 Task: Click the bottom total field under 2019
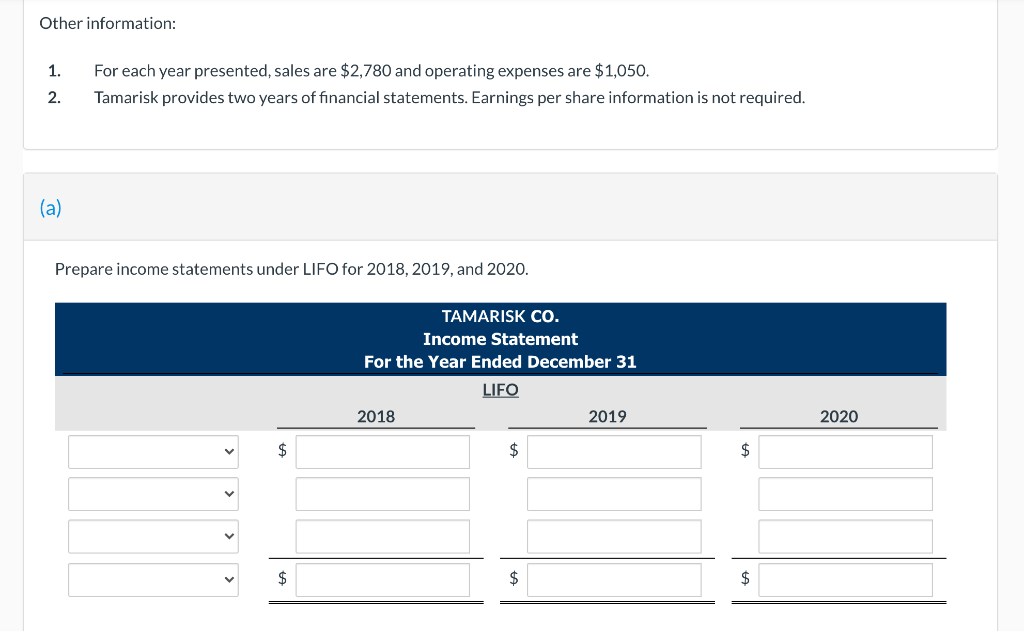click(613, 579)
